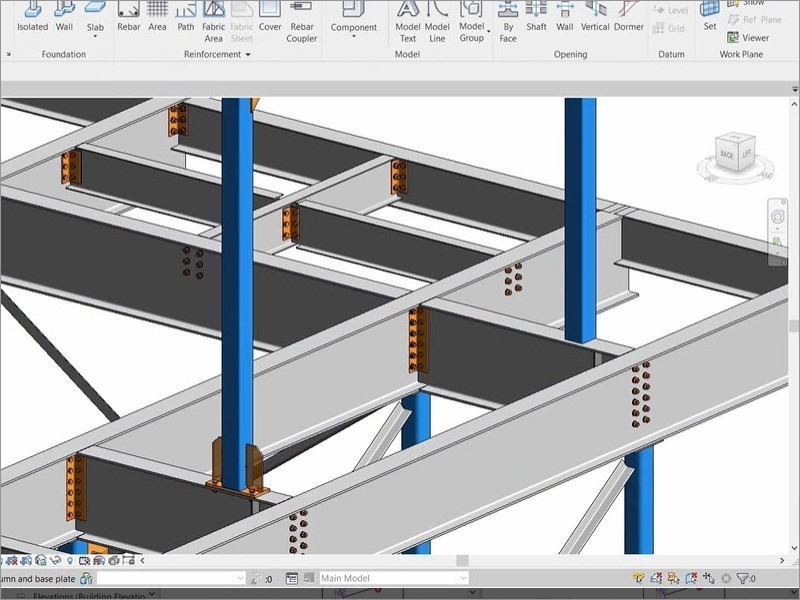The image size is (800, 600).
Task: Click the Temporary Hide/Isolate glasses icon
Action: [x=55, y=561]
